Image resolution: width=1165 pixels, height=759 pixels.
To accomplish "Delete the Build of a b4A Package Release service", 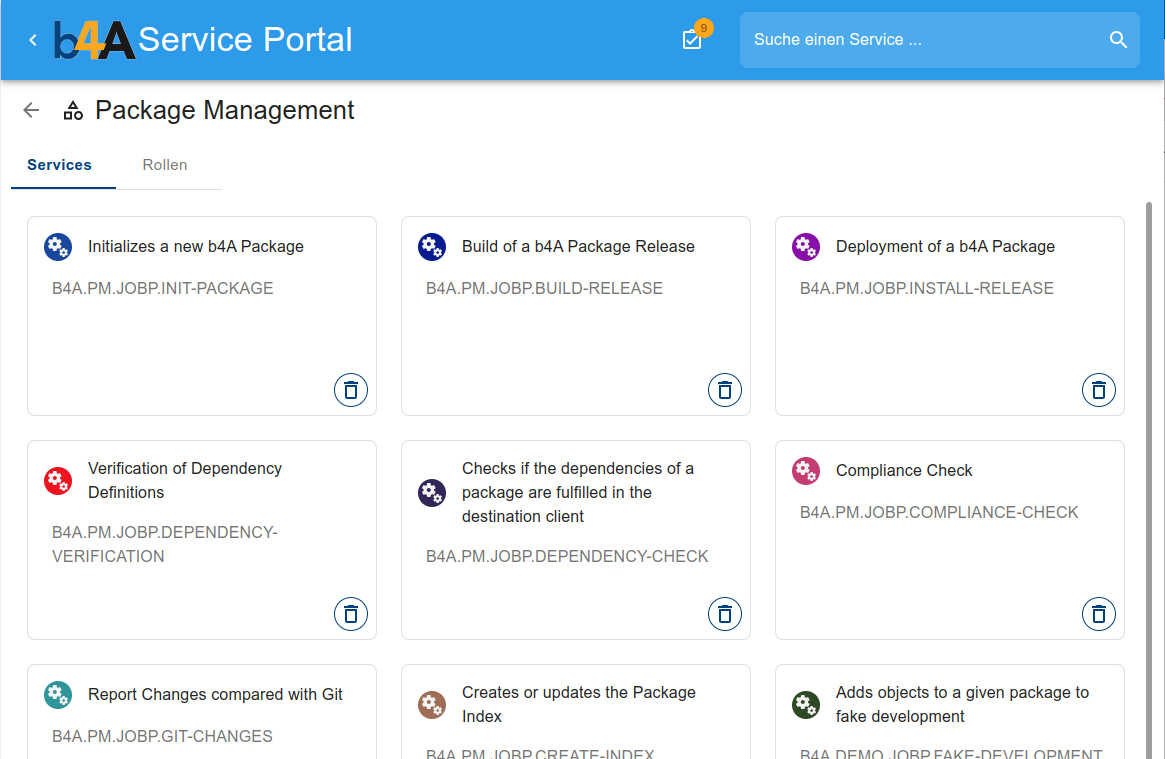I will click(x=724, y=390).
